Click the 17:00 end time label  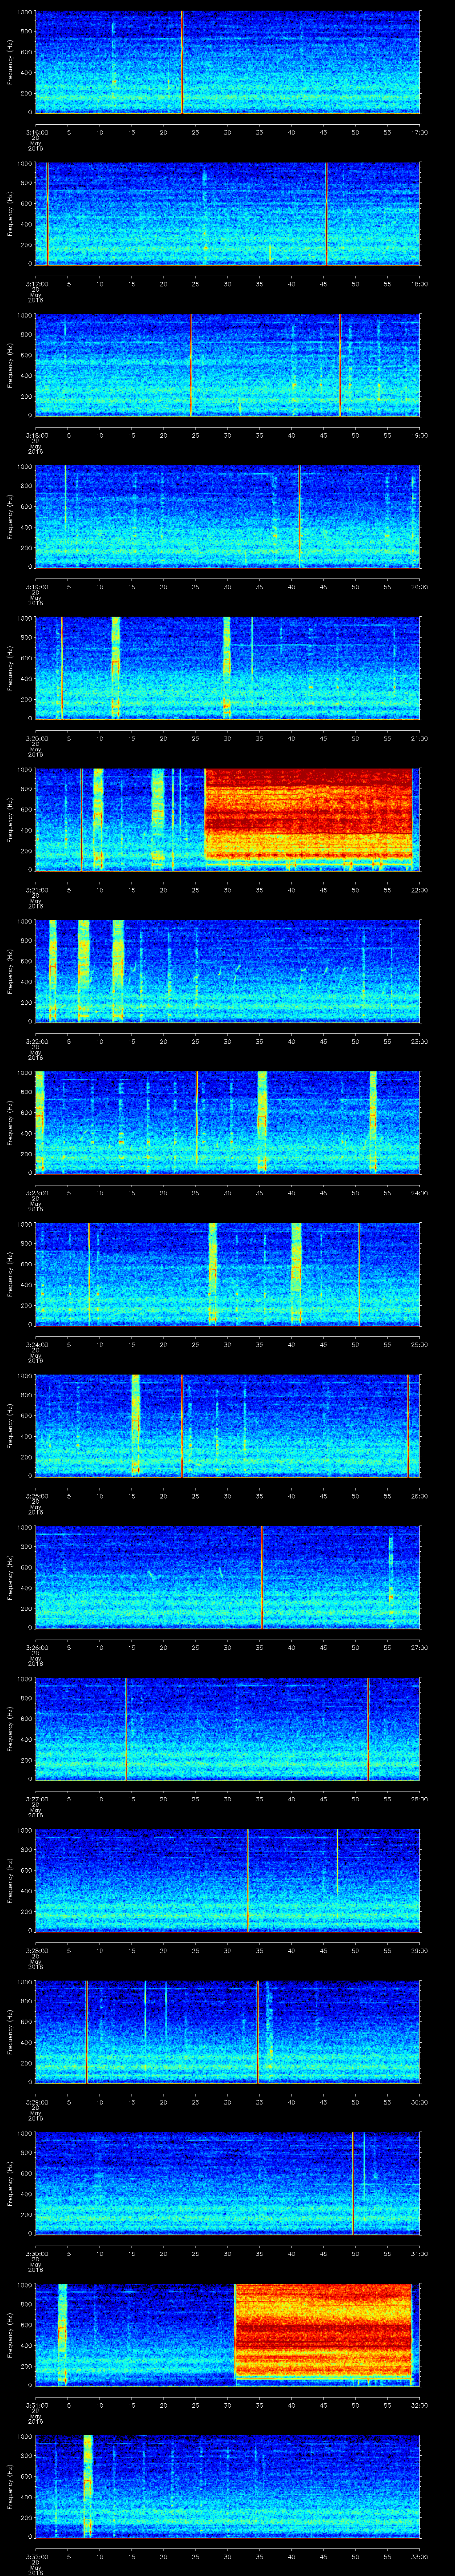coord(420,132)
